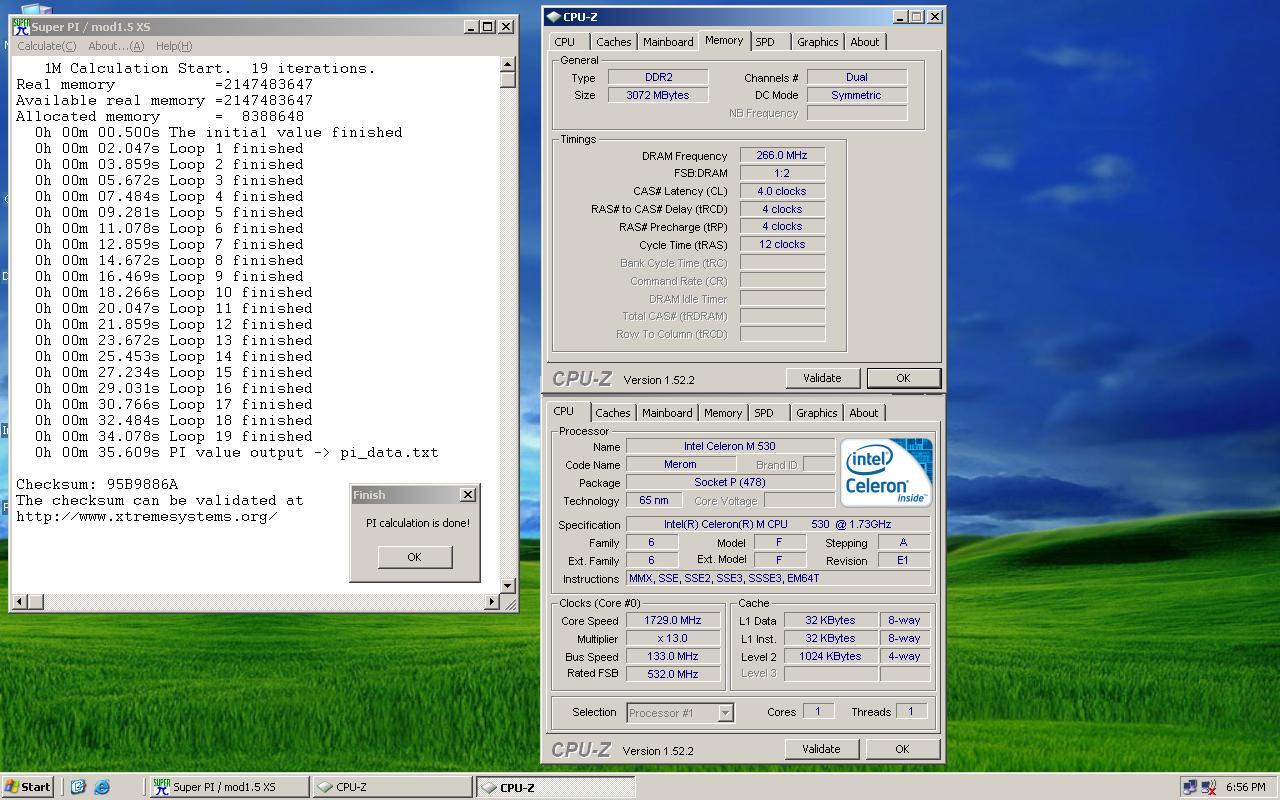Open the Calculate menu in Super PI
The width and height of the screenshot is (1280, 800).
46,46
